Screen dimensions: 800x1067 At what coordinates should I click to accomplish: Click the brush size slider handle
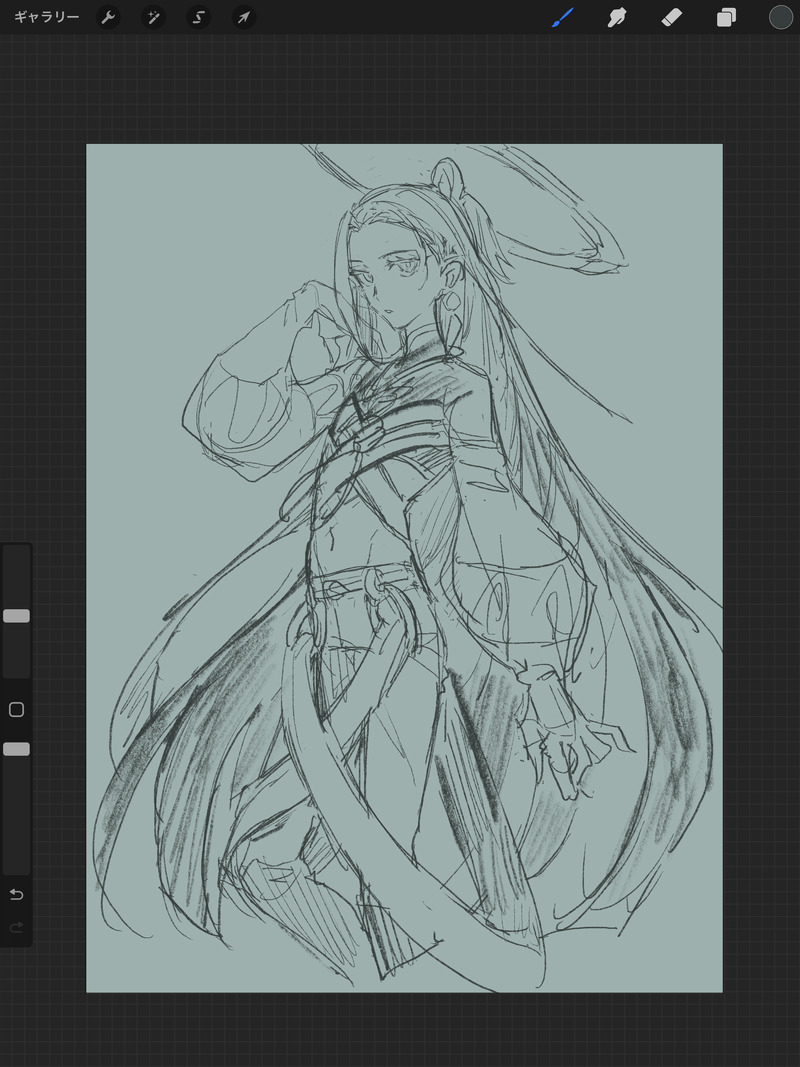[x=16, y=616]
